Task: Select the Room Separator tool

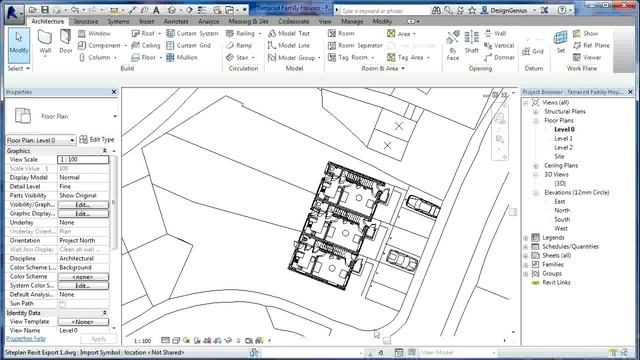Action: [x=355, y=45]
